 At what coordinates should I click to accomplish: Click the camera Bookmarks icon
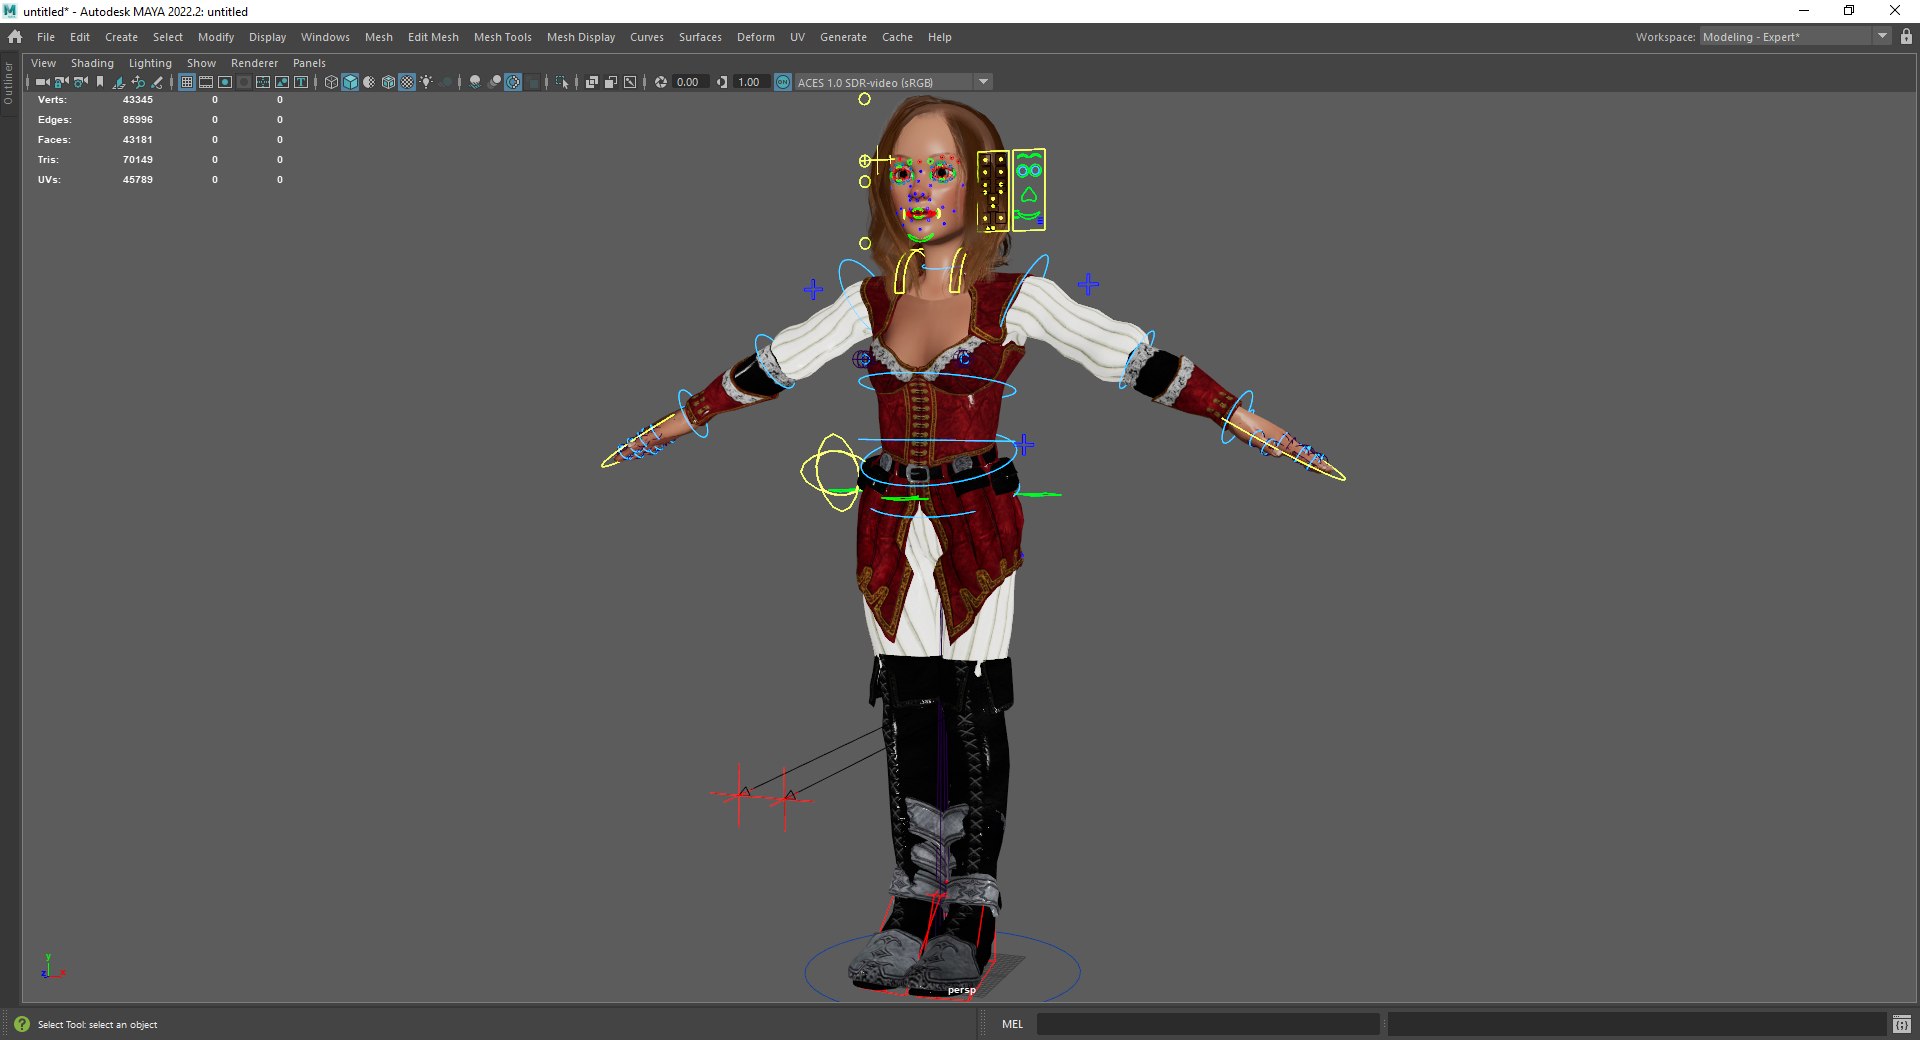point(100,82)
